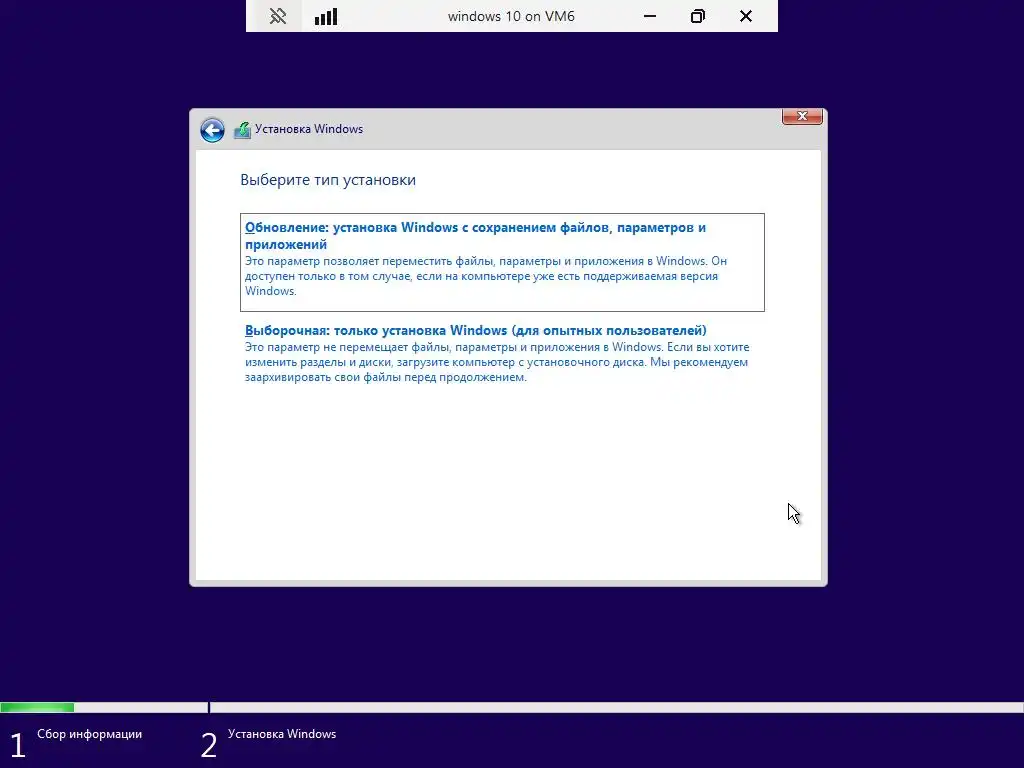
Task: Choose Выборочная custom installation option
Action: [x=502, y=353]
